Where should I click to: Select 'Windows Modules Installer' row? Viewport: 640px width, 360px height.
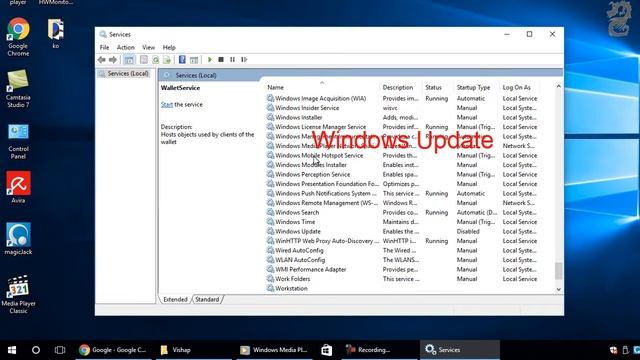pos(402,165)
